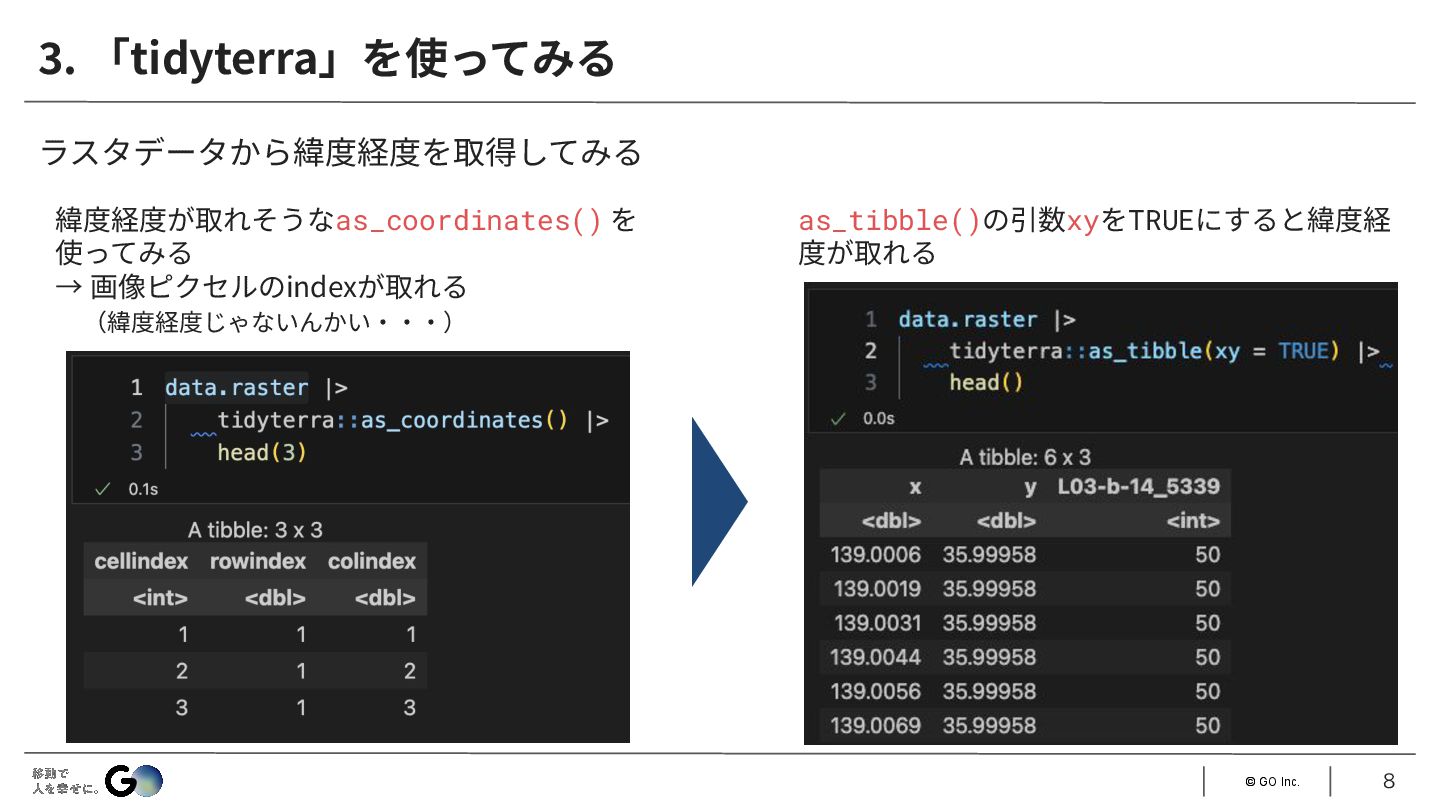Click the 139.0006 cell in table
The height and width of the screenshot is (810, 1440).
tap(875, 554)
